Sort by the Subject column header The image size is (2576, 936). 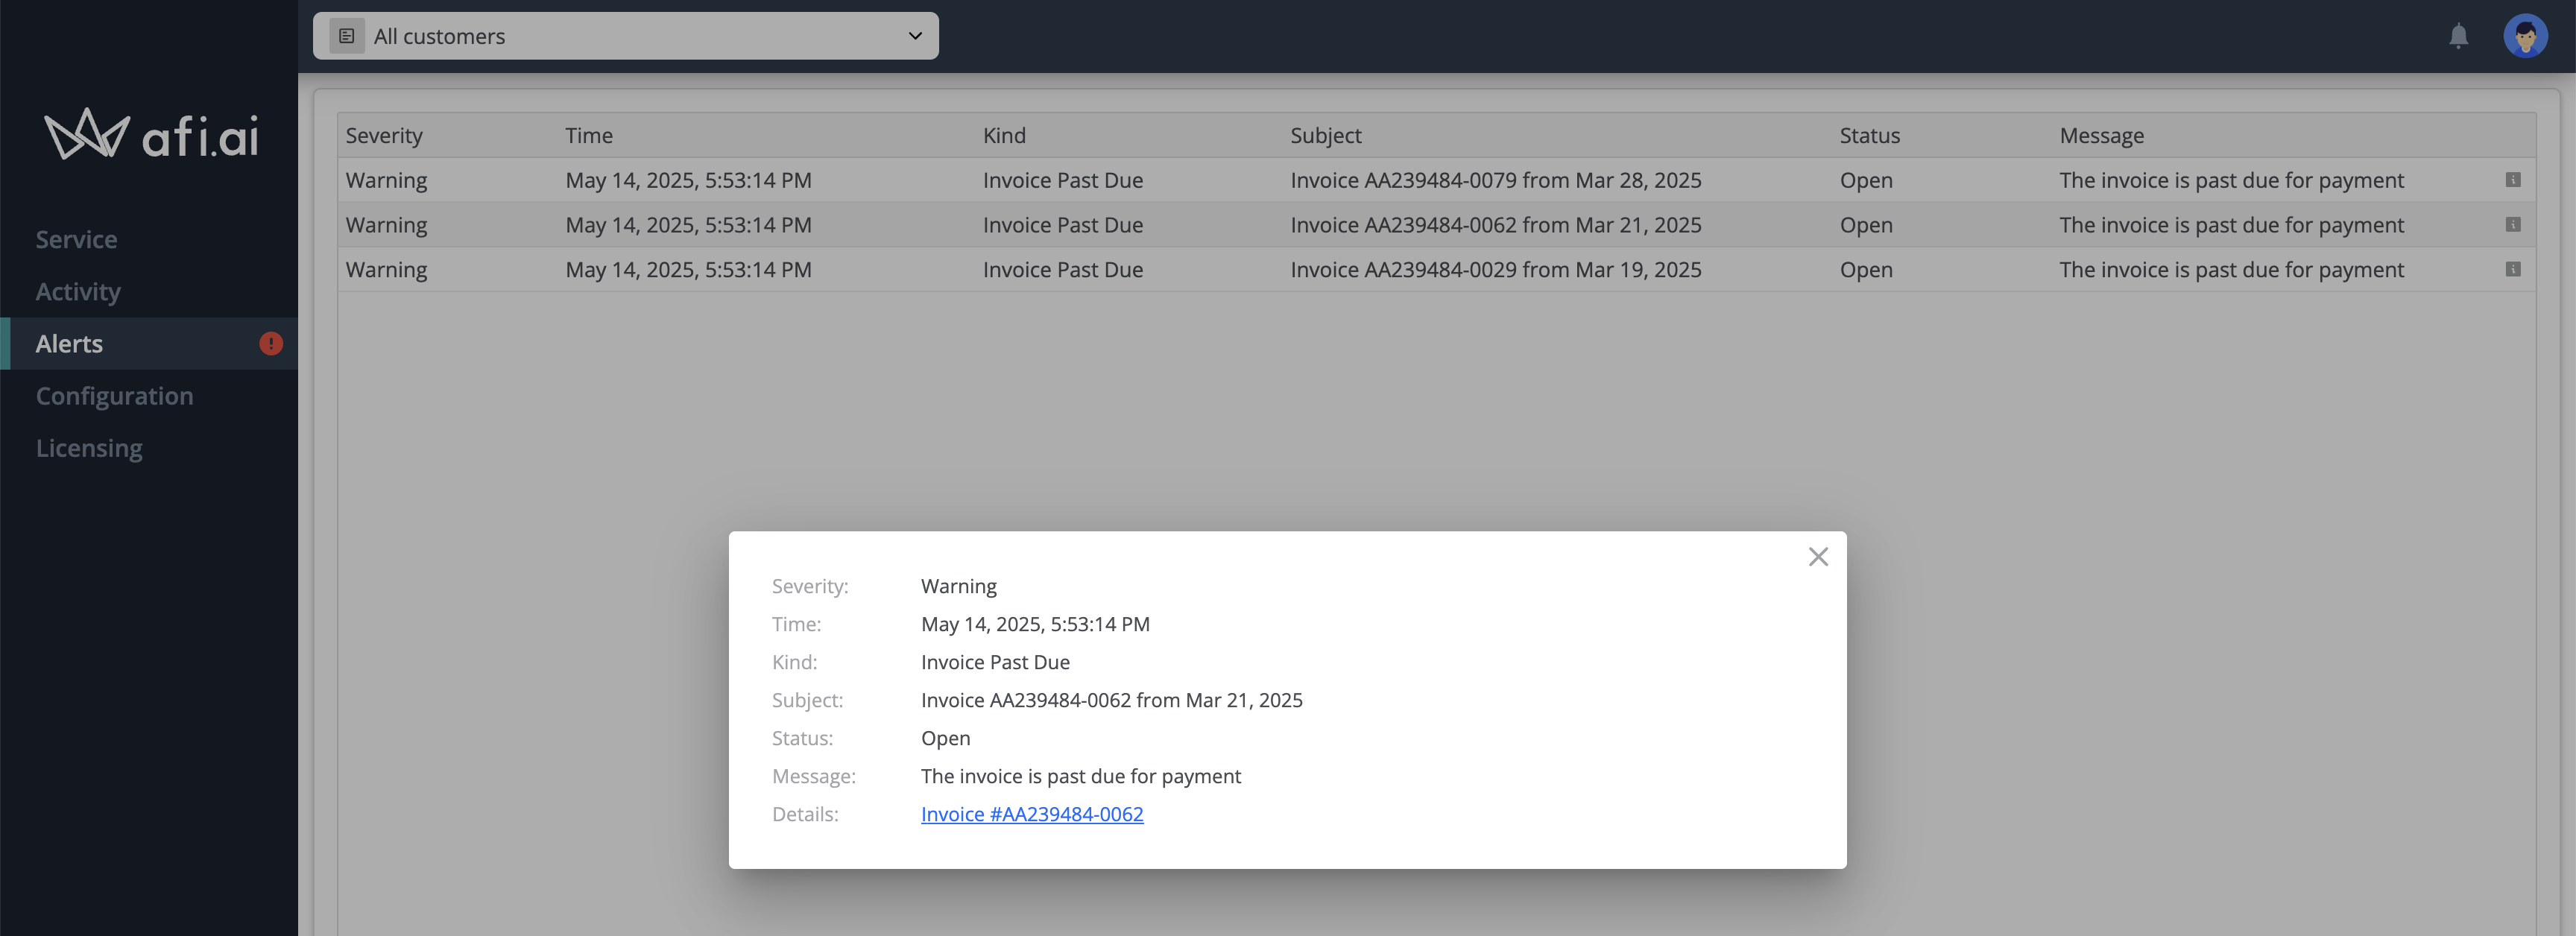coord(1325,135)
